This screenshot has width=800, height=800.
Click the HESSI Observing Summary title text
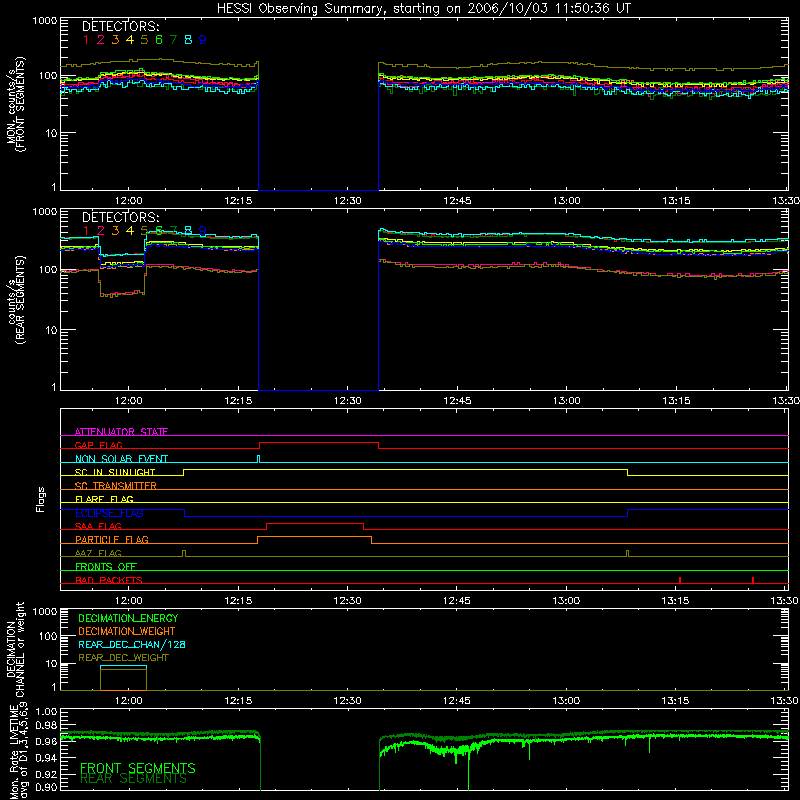pos(424,9)
